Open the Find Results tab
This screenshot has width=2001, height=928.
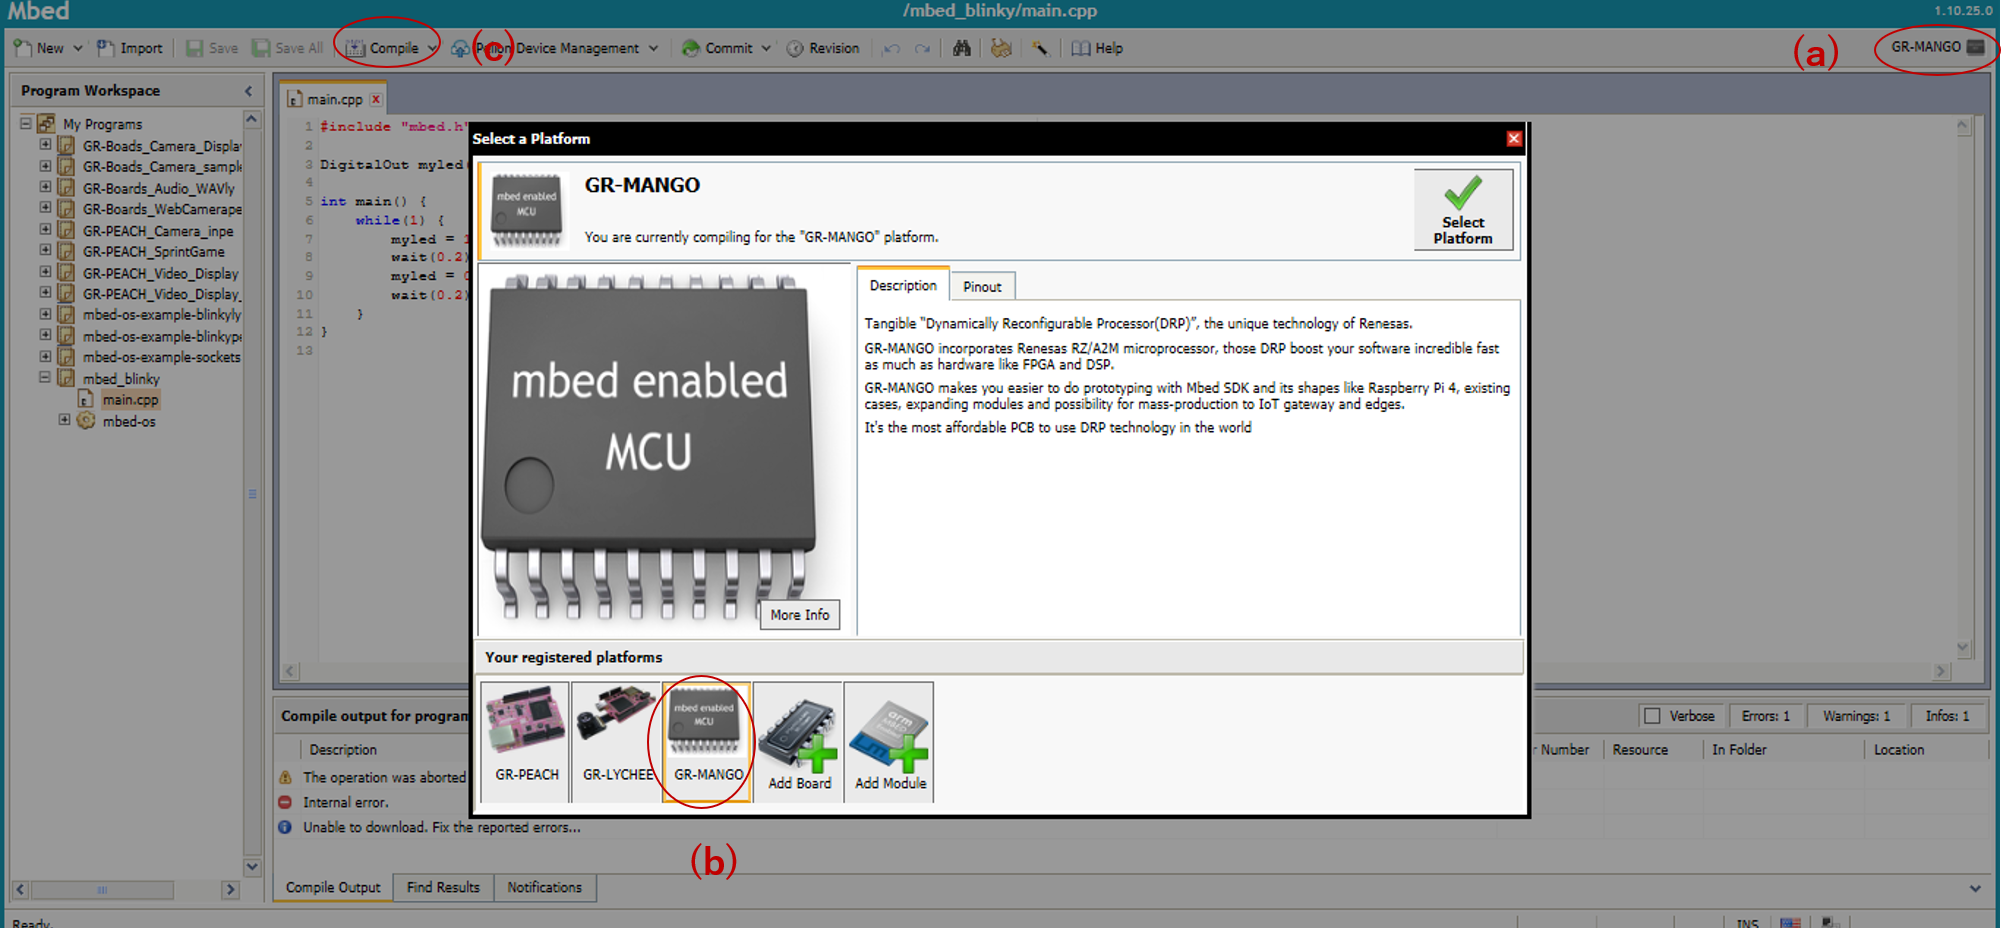point(443,887)
